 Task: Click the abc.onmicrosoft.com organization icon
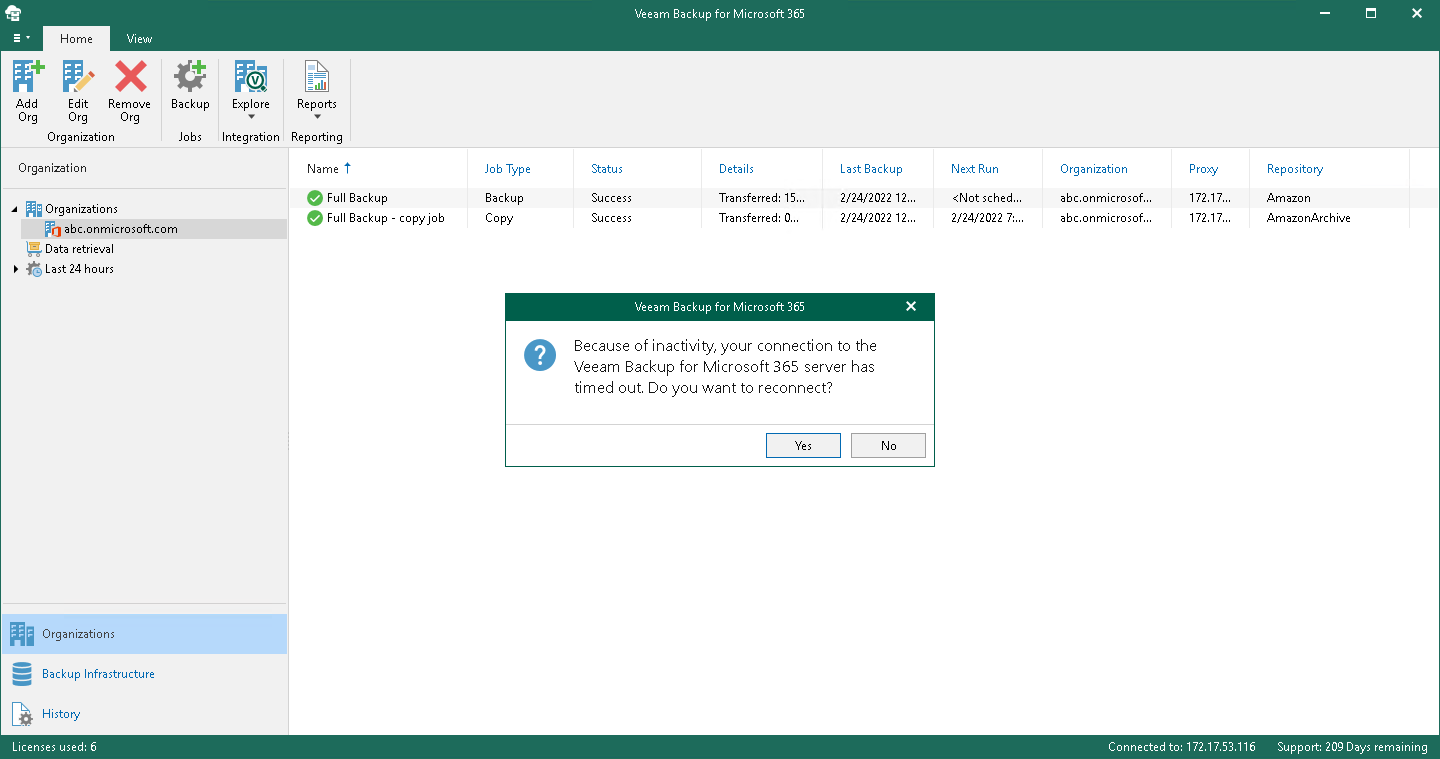pyautogui.click(x=53, y=229)
